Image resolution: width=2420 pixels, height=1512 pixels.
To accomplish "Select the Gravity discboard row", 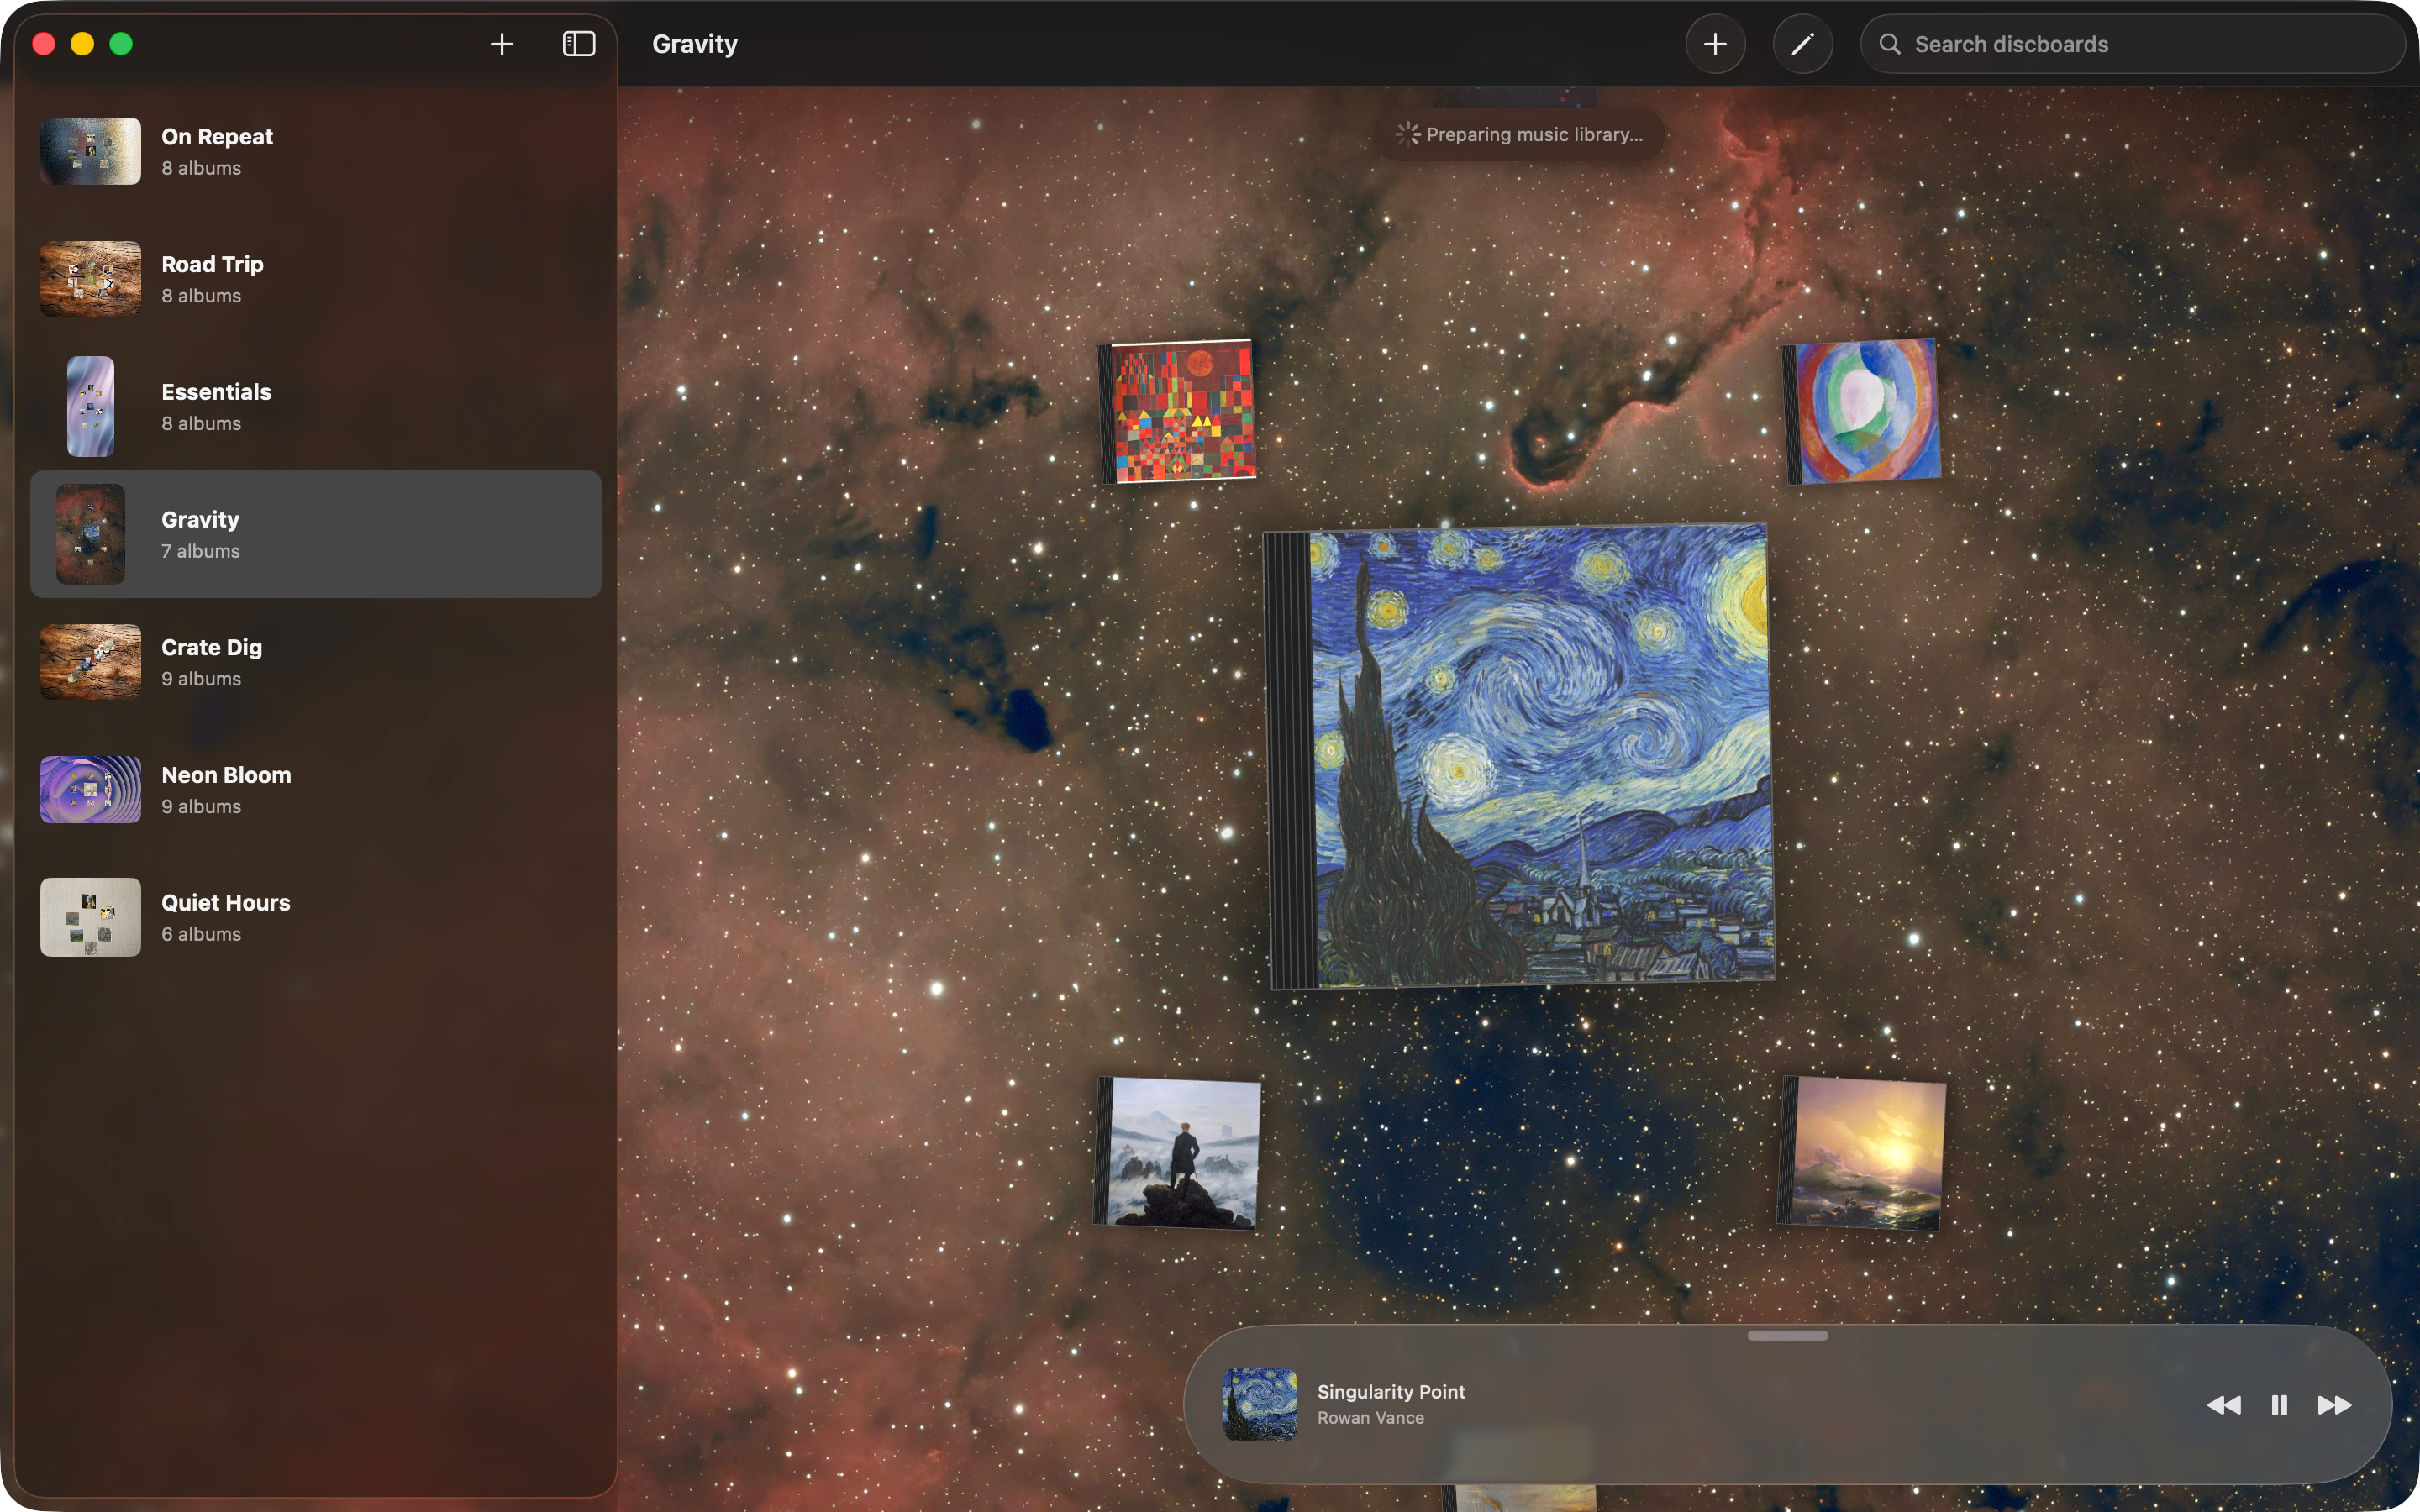I will (x=316, y=534).
